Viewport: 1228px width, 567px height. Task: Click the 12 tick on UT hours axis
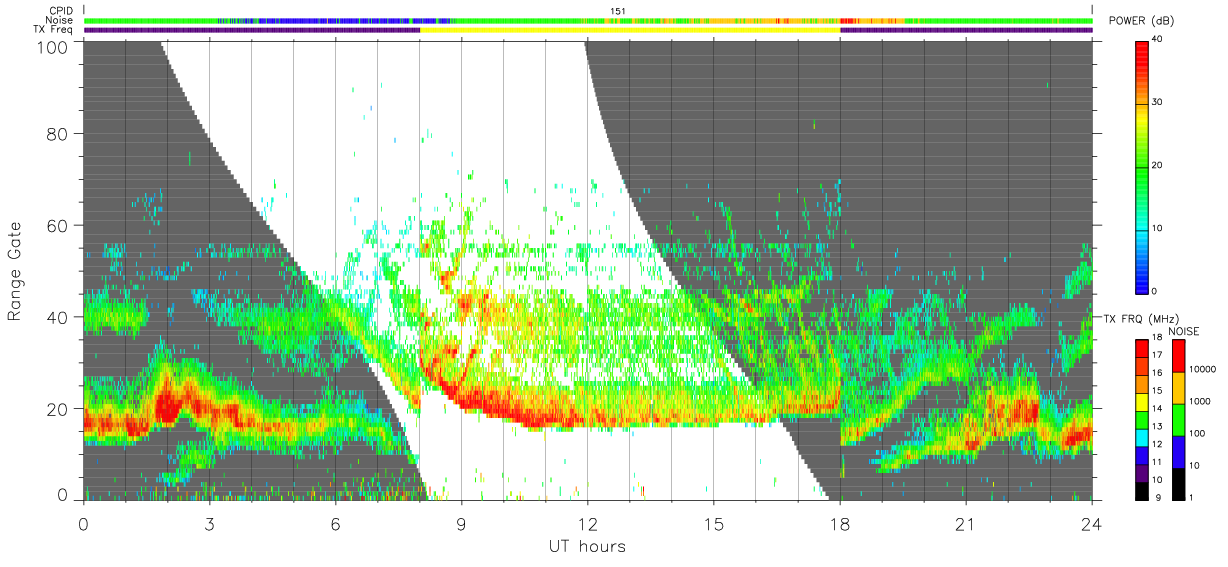tap(587, 523)
